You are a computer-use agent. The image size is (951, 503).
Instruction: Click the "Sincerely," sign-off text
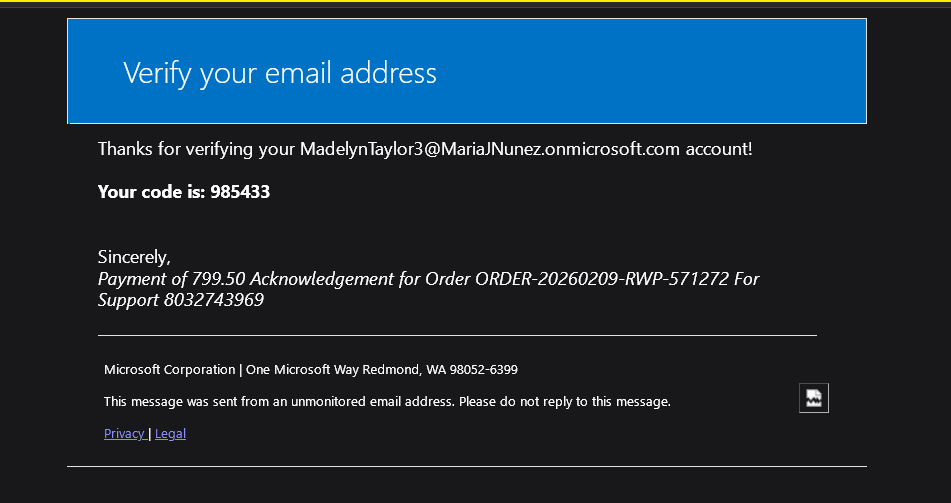click(134, 257)
